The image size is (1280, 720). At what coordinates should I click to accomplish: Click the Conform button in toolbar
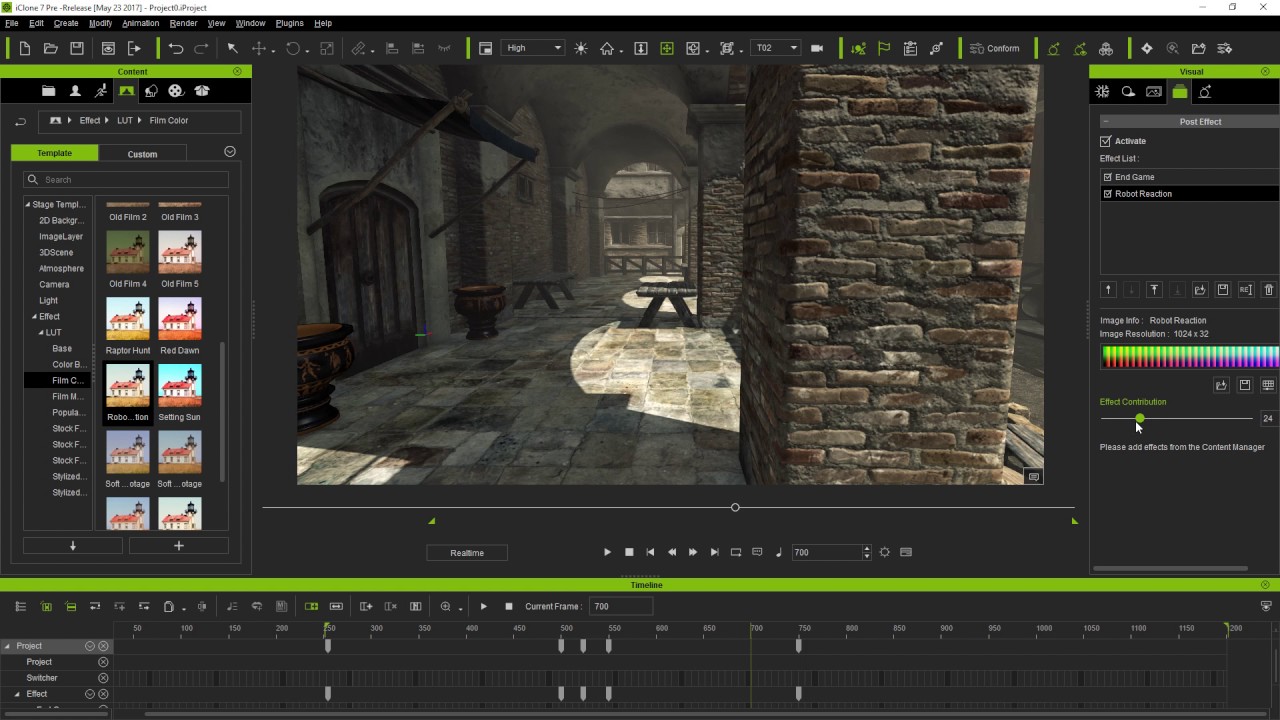[x=994, y=48]
